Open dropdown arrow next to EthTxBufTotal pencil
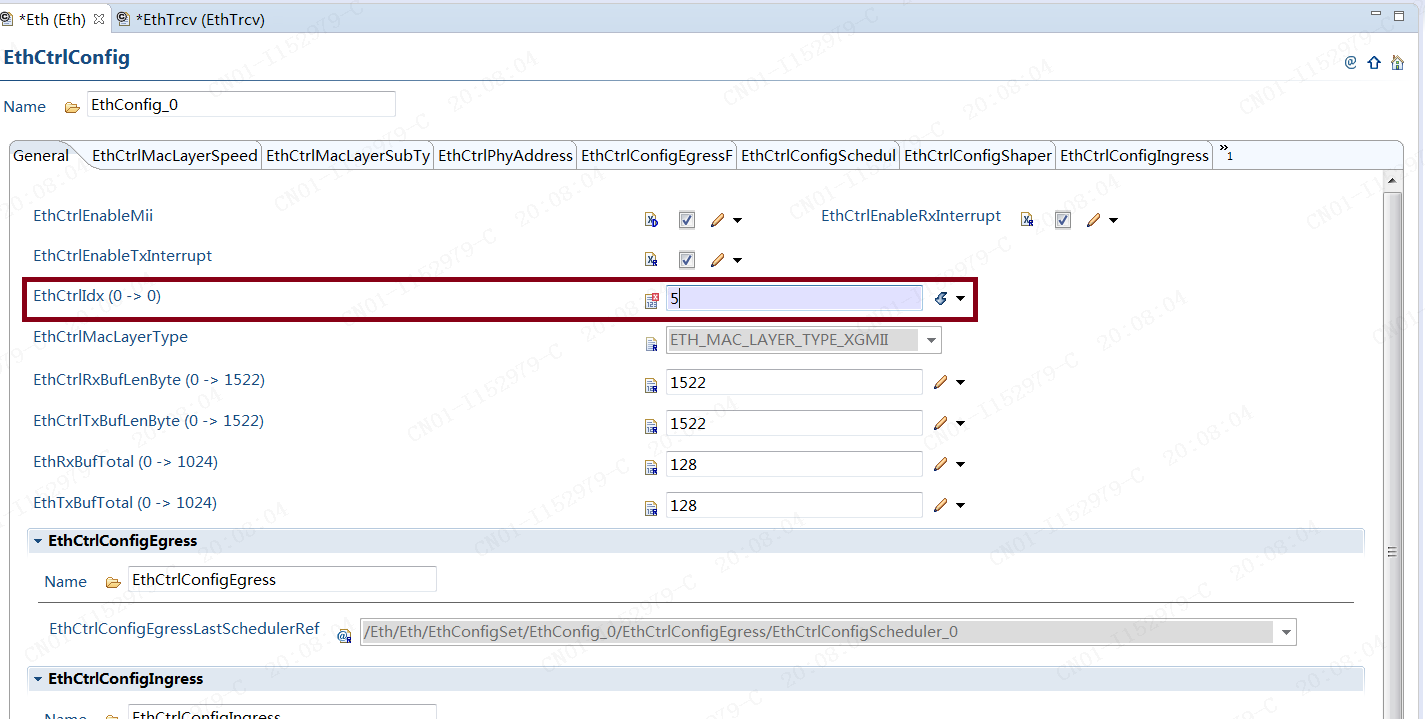This screenshot has width=1425, height=719. click(x=961, y=506)
